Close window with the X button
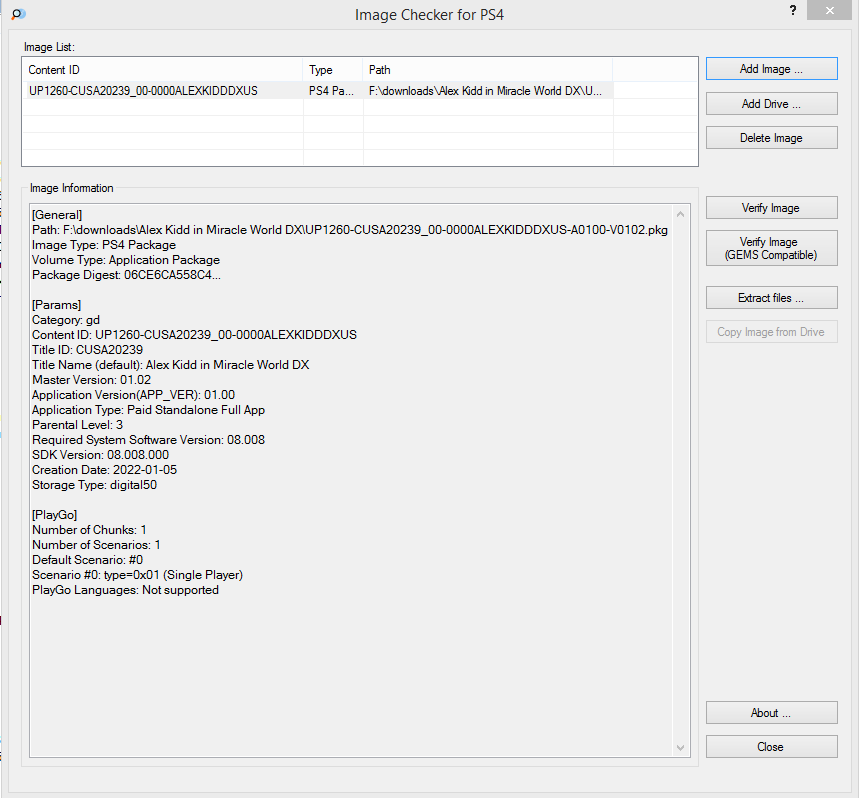 [x=829, y=10]
